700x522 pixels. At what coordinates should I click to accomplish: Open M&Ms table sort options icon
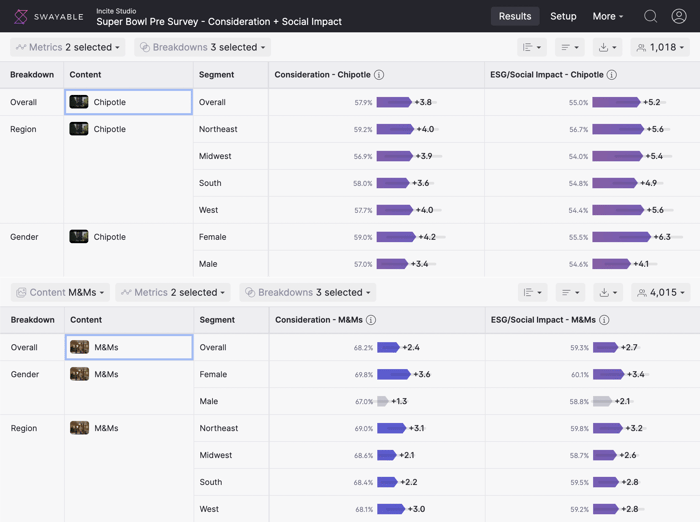click(571, 292)
